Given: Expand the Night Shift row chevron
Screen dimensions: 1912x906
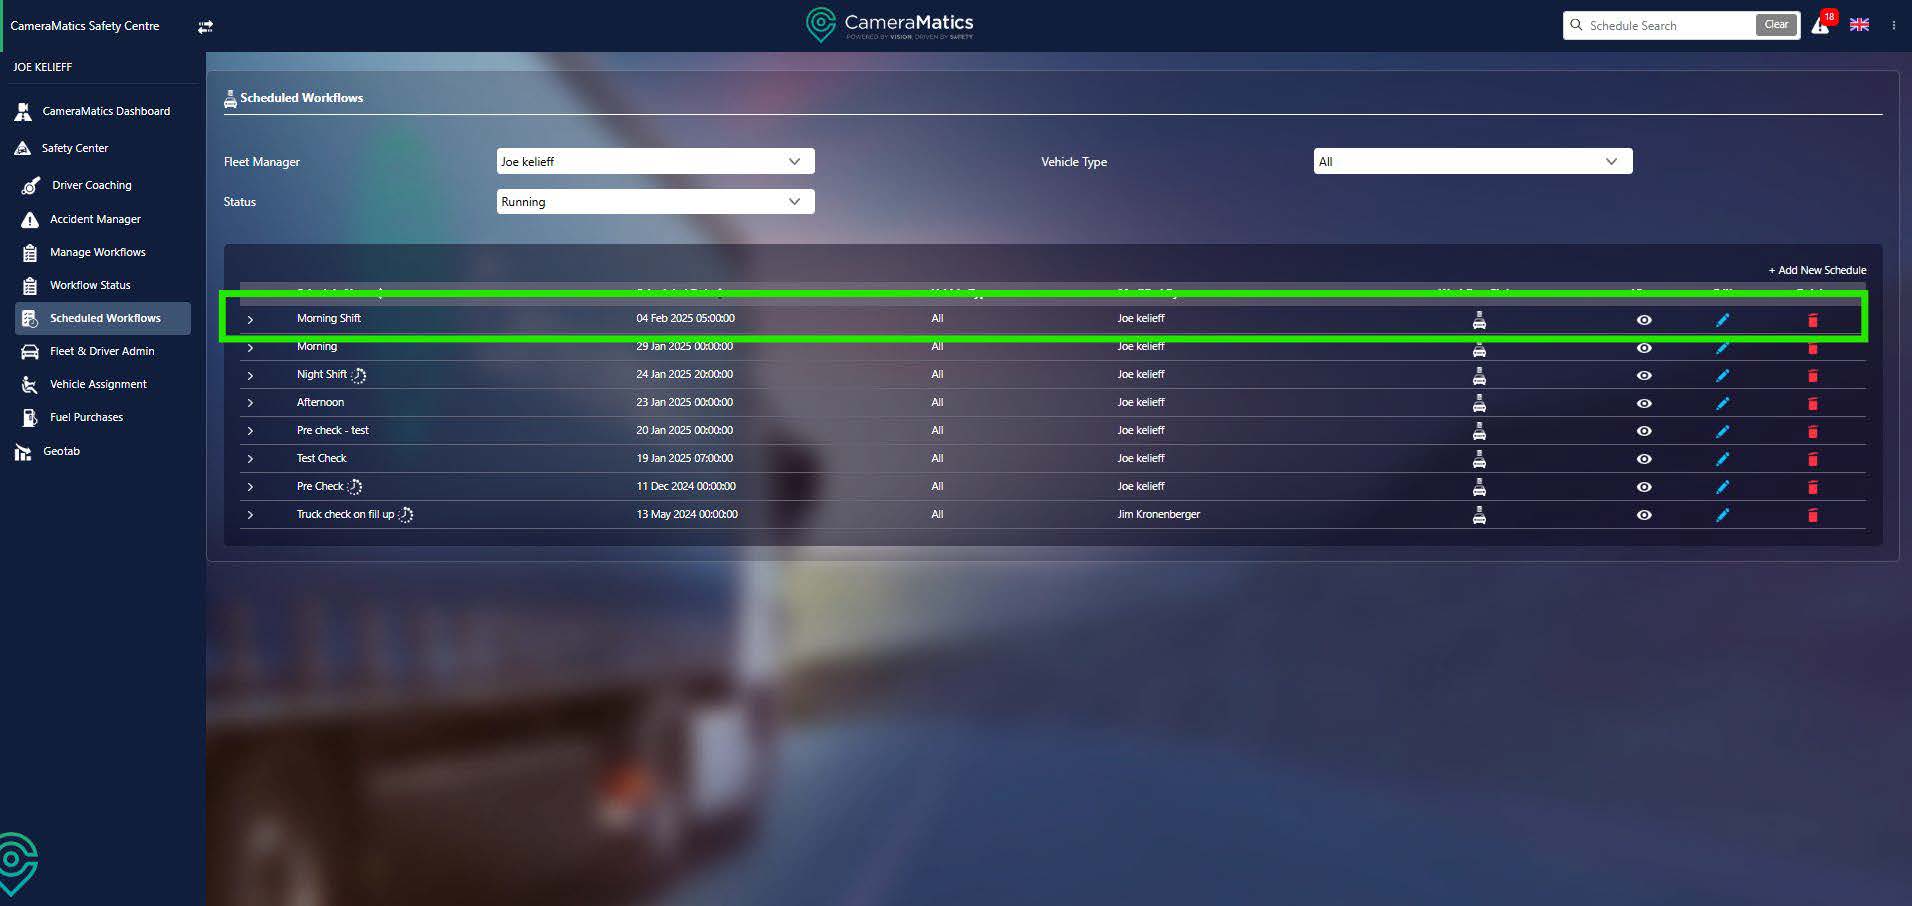Looking at the screenshot, I should click(x=250, y=376).
